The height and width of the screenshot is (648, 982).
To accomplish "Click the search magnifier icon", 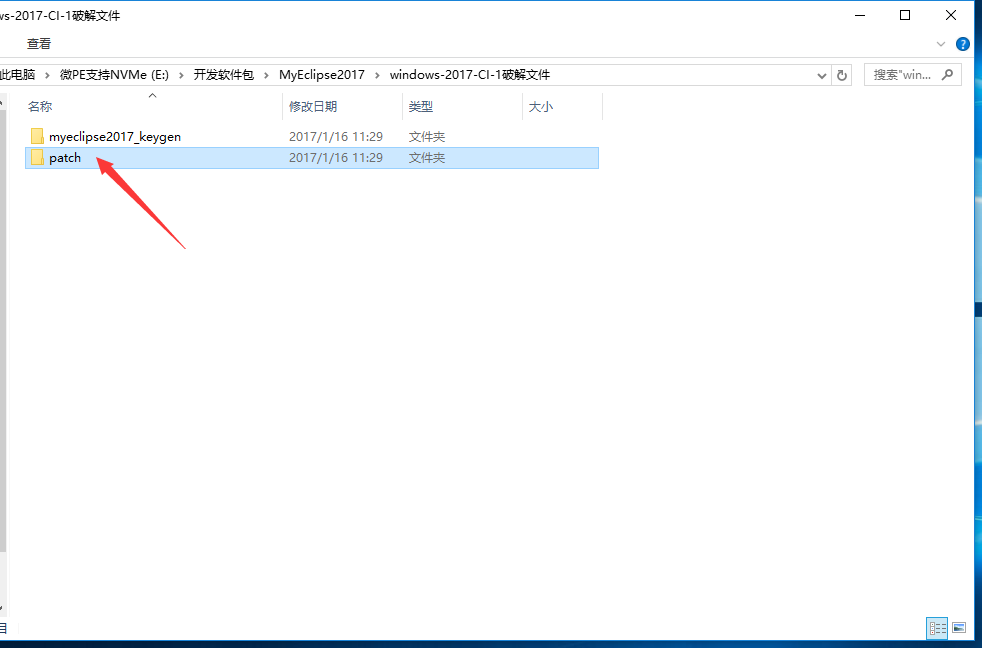I will (x=948, y=75).
